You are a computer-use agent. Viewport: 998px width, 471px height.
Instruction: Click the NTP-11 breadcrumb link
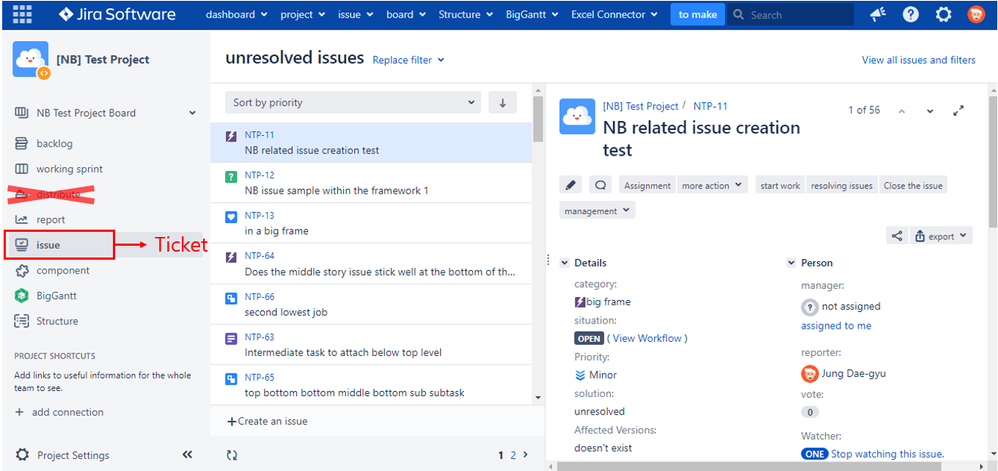[x=710, y=106]
